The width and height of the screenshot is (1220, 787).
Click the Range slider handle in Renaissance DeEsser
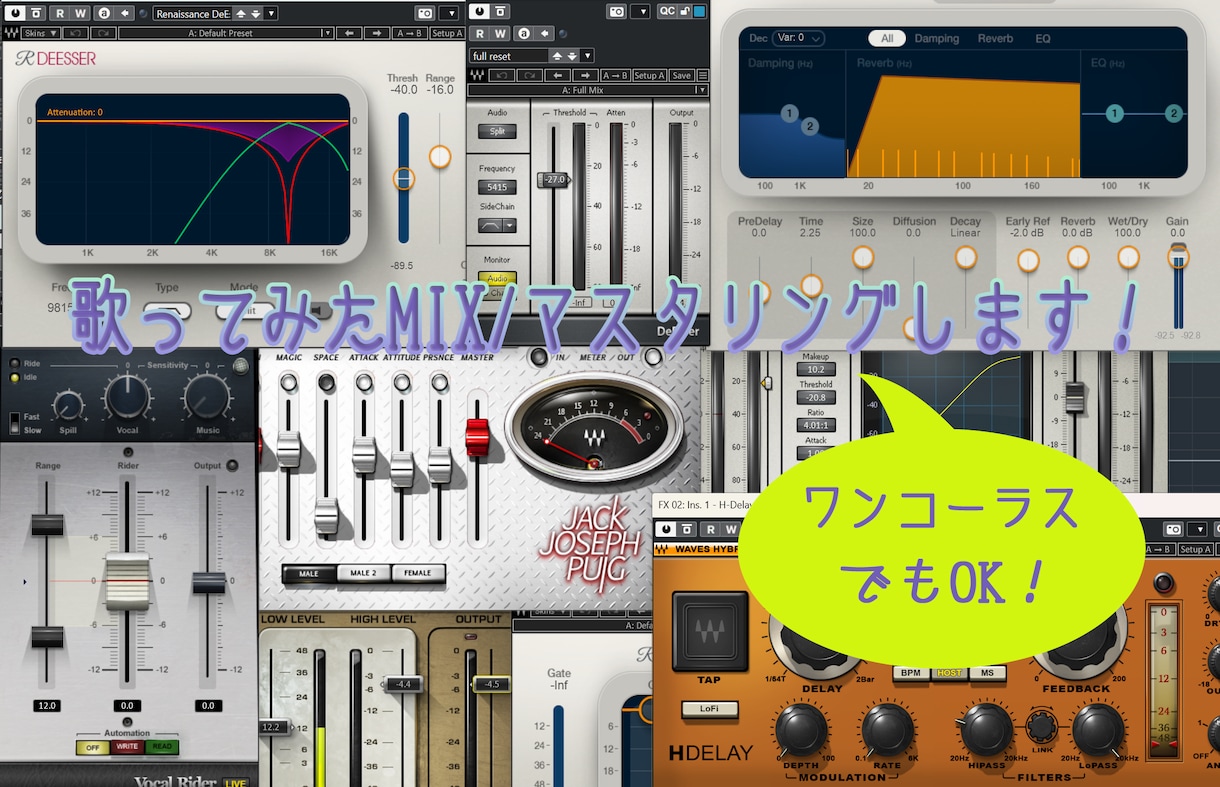tap(440, 156)
